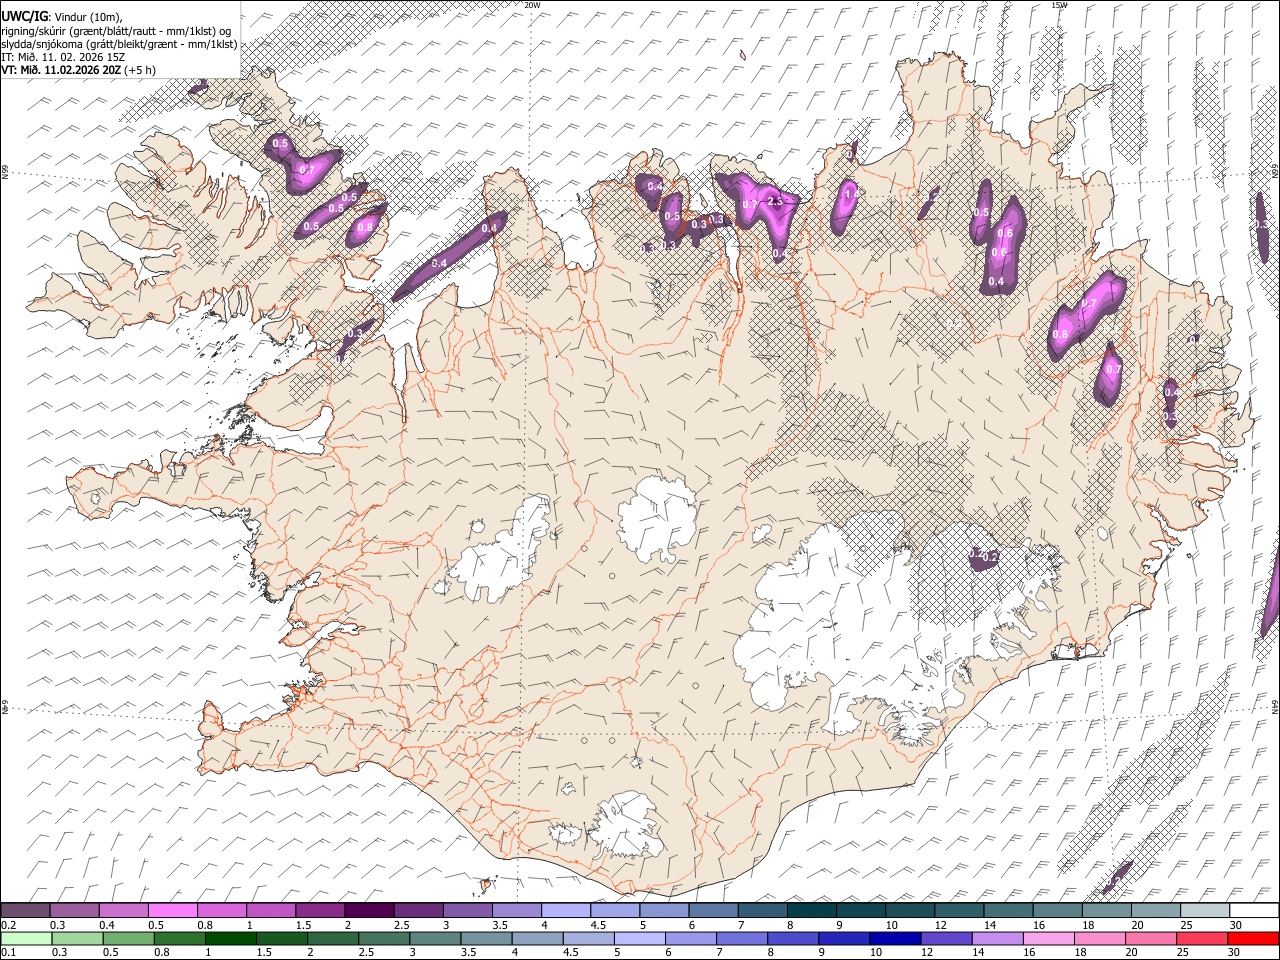The height and width of the screenshot is (960, 1280).
Task: Pick the crimson swatch at 25 in lower legend
Action: [x=1201, y=939]
